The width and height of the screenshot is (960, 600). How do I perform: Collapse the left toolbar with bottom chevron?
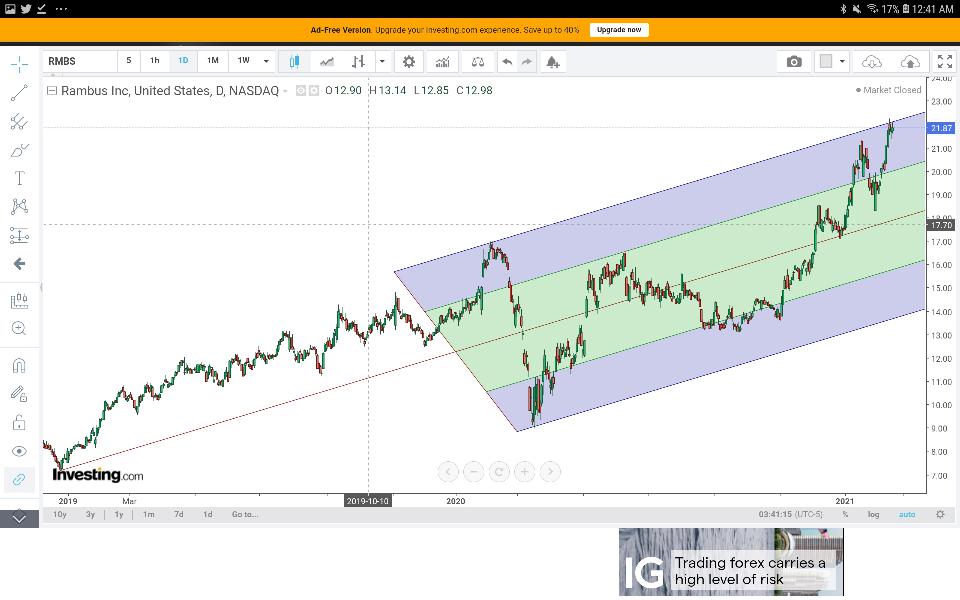point(19,519)
